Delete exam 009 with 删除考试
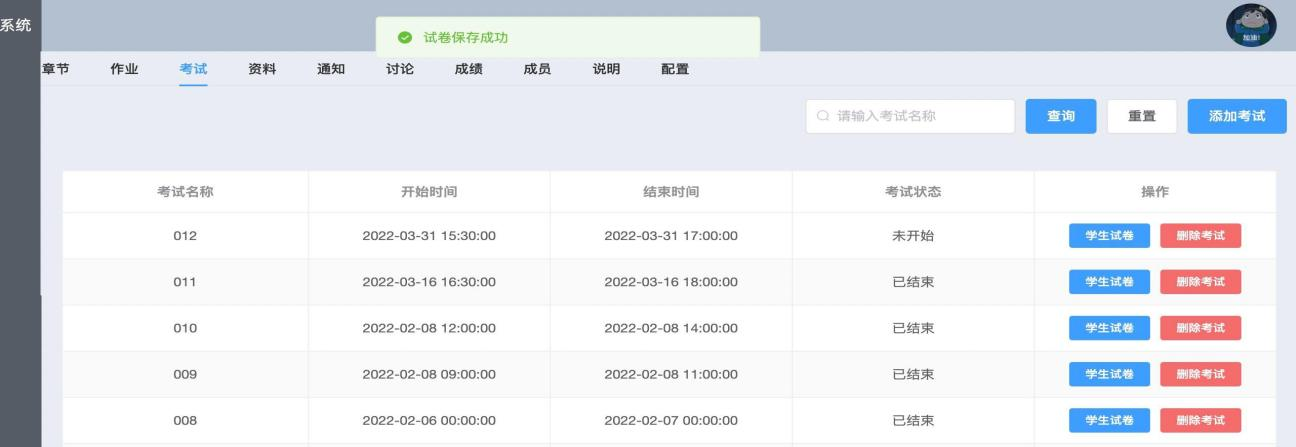1296x447 pixels. coord(1200,374)
